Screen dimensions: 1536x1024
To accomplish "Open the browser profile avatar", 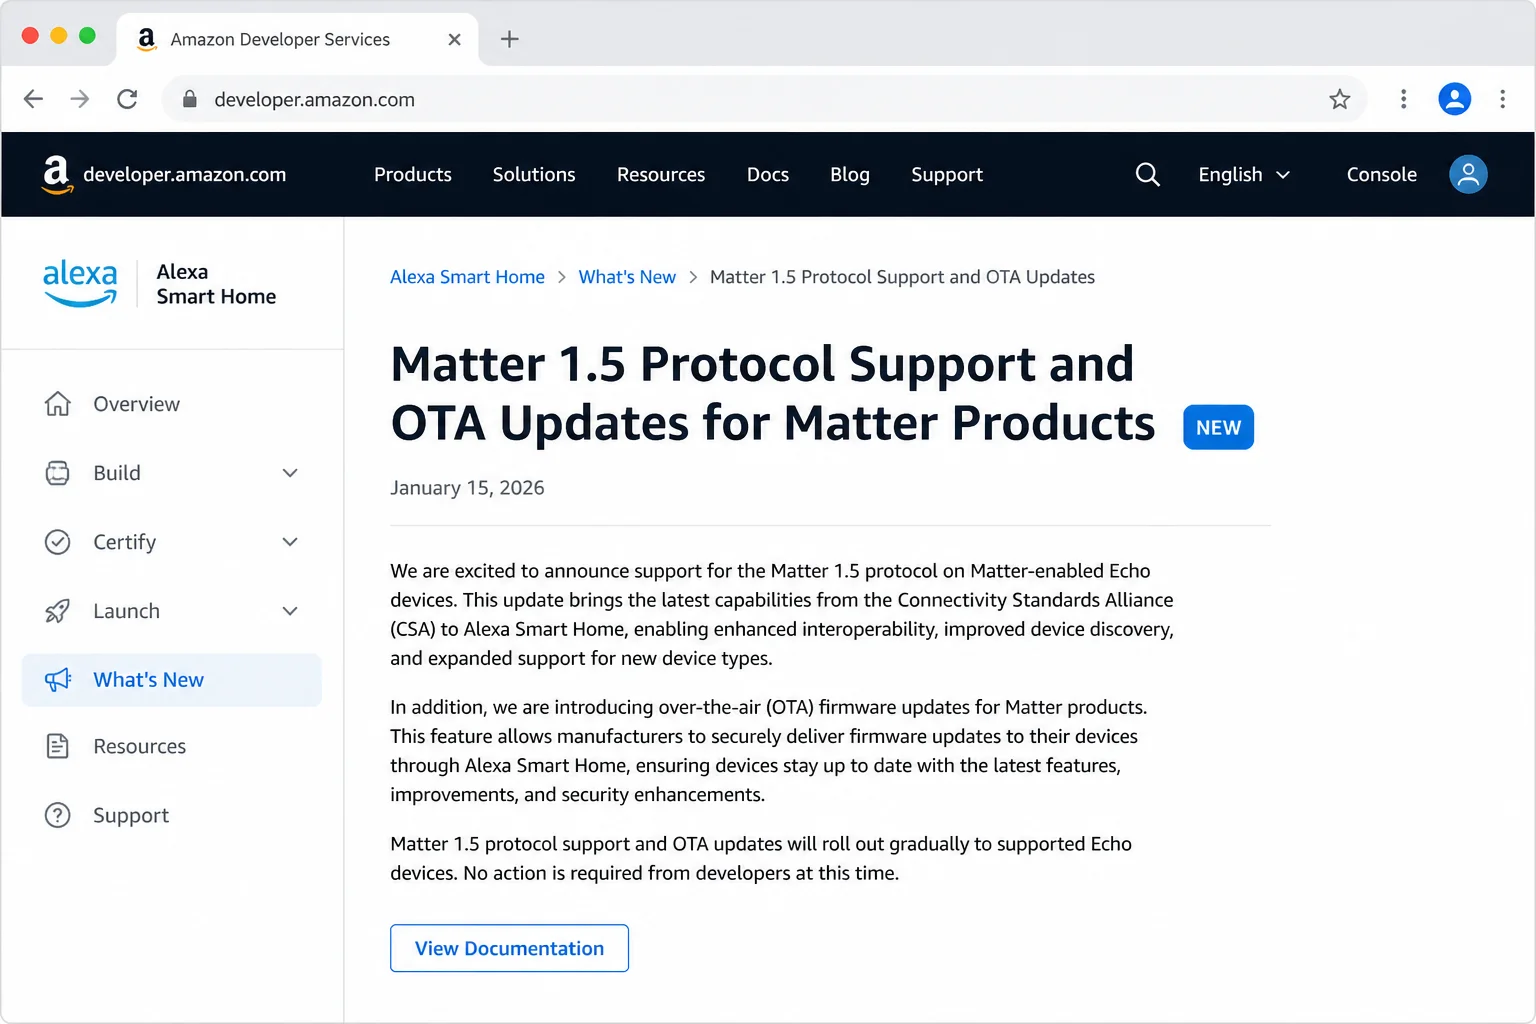I will 1455,99.
